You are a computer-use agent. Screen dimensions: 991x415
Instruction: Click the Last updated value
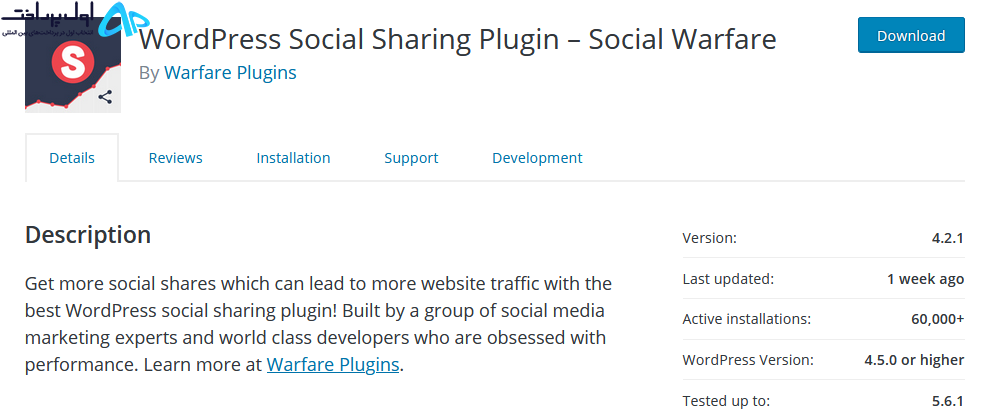coord(925,279)
